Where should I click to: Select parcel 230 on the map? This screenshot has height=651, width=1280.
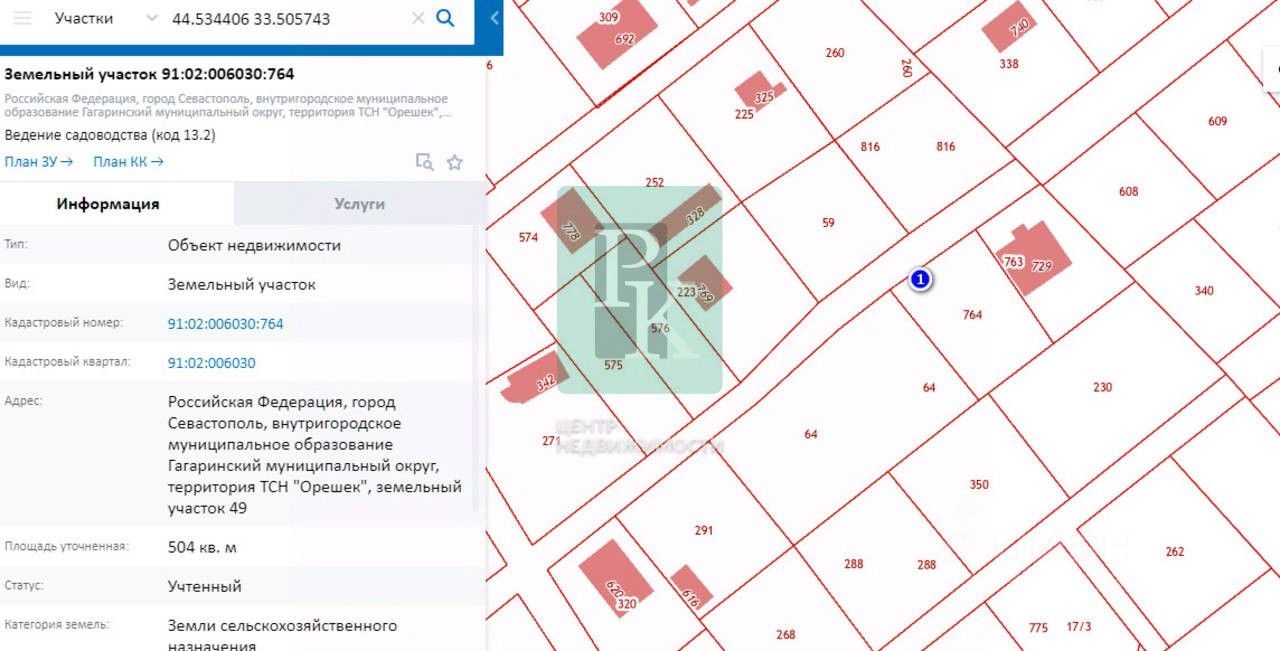tap(1102, 387)
